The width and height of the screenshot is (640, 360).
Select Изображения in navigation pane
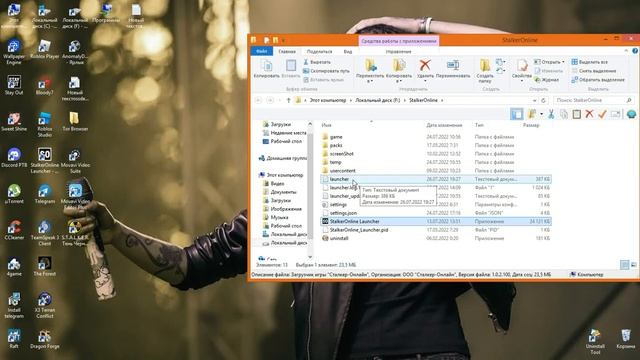[286, 209]
